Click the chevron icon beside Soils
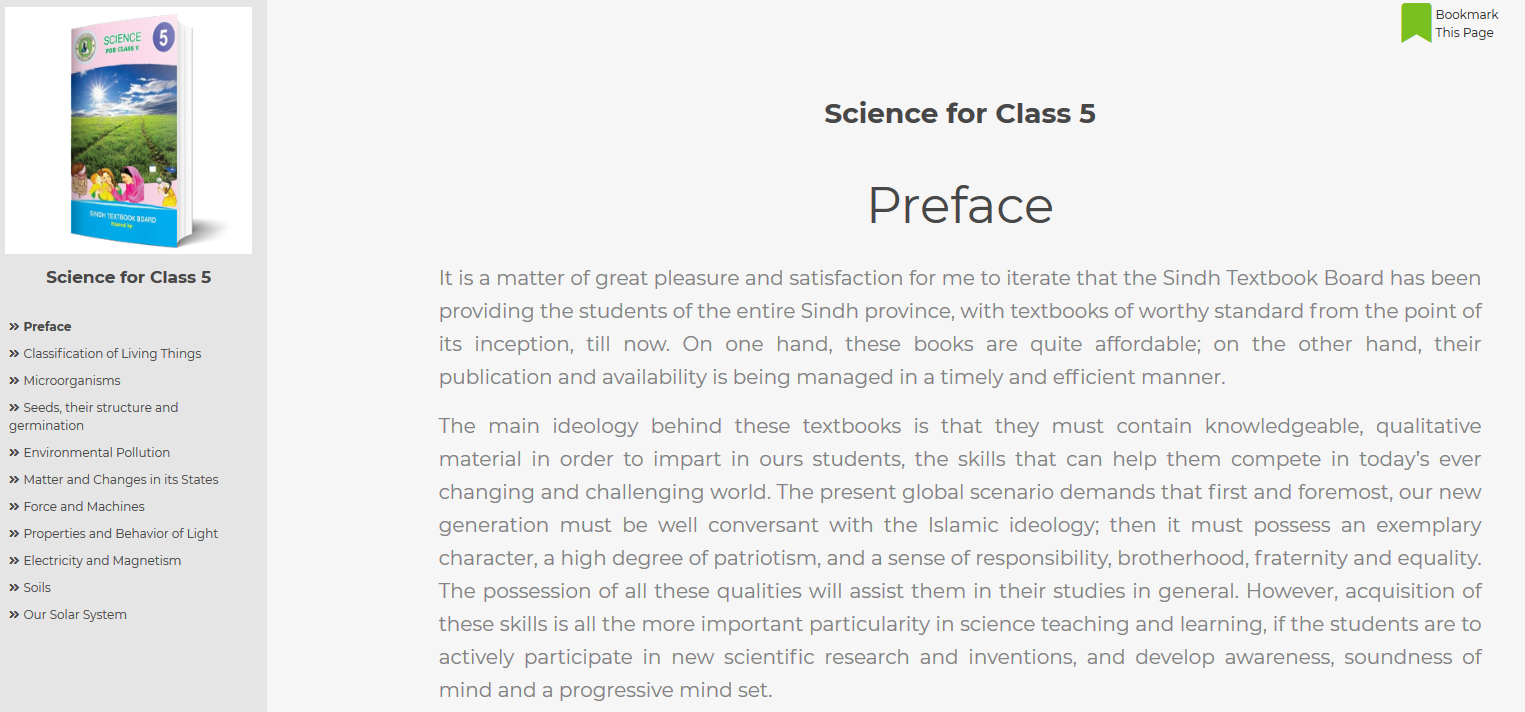Screen dimensions: 1525x712 (14, 587)
